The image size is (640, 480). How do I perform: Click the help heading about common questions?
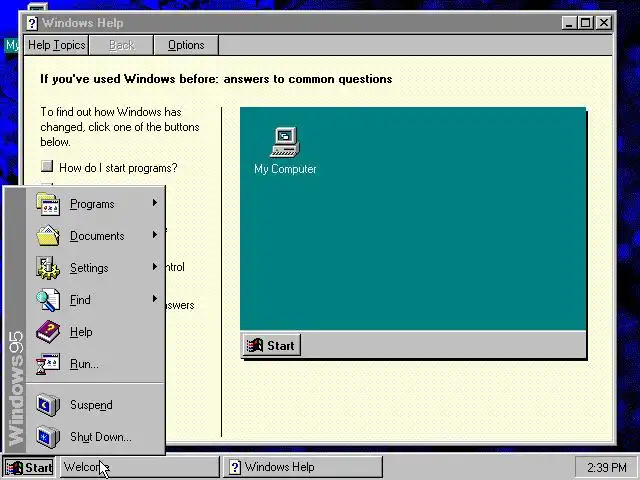216,79
